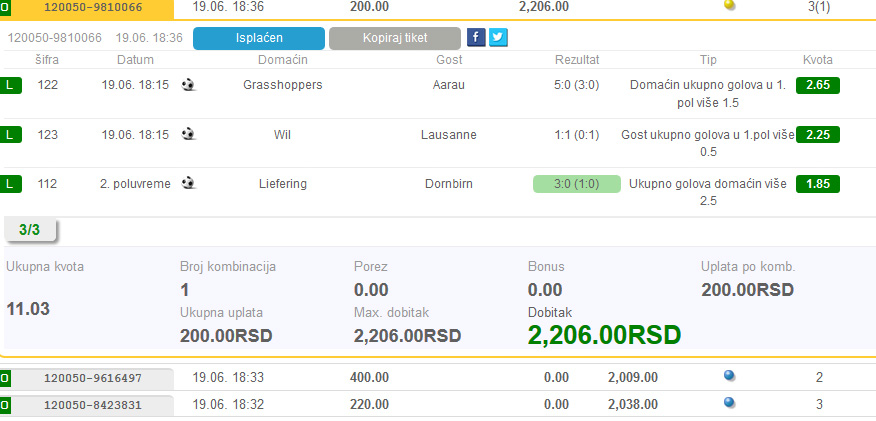Screen dimensions: 876x421
Task: Click highlighted 3:0 (1:0) live result
Action: tap(577, 184)
